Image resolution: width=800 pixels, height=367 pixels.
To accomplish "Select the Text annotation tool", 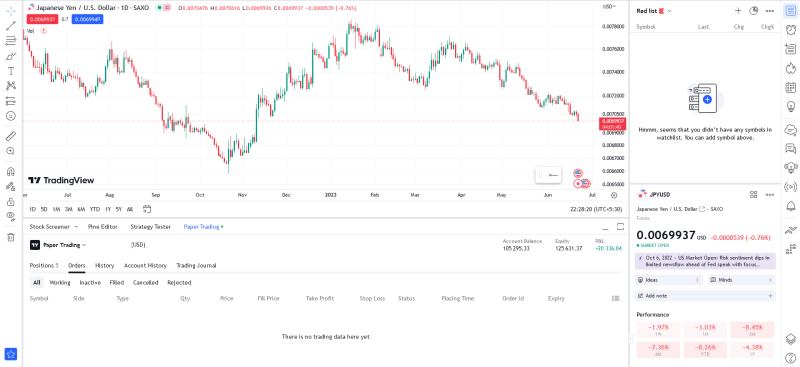I will (11, 71).
